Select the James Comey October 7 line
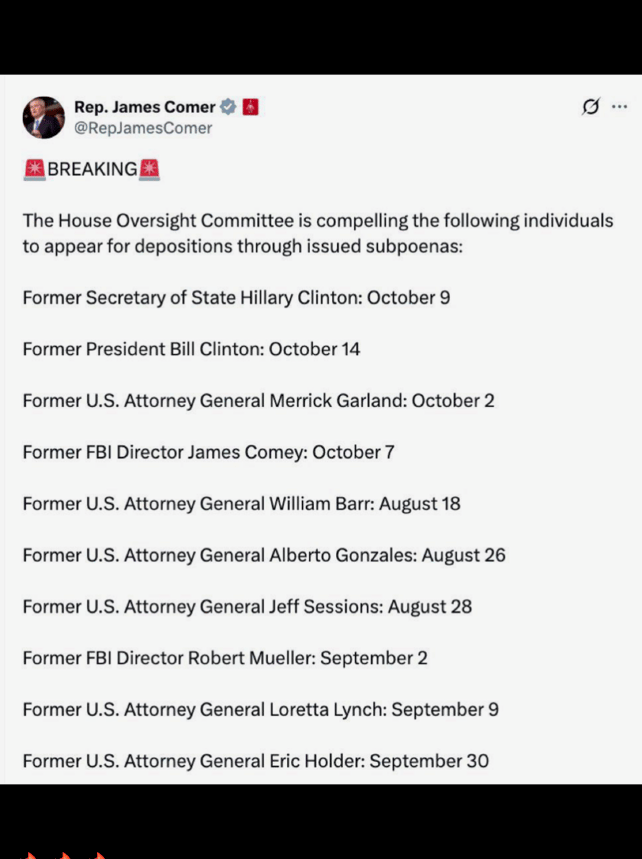 coord(208,452)
